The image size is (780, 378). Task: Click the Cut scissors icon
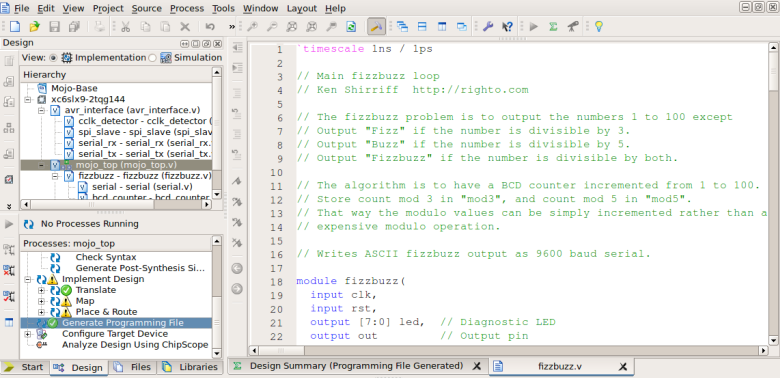125,26
